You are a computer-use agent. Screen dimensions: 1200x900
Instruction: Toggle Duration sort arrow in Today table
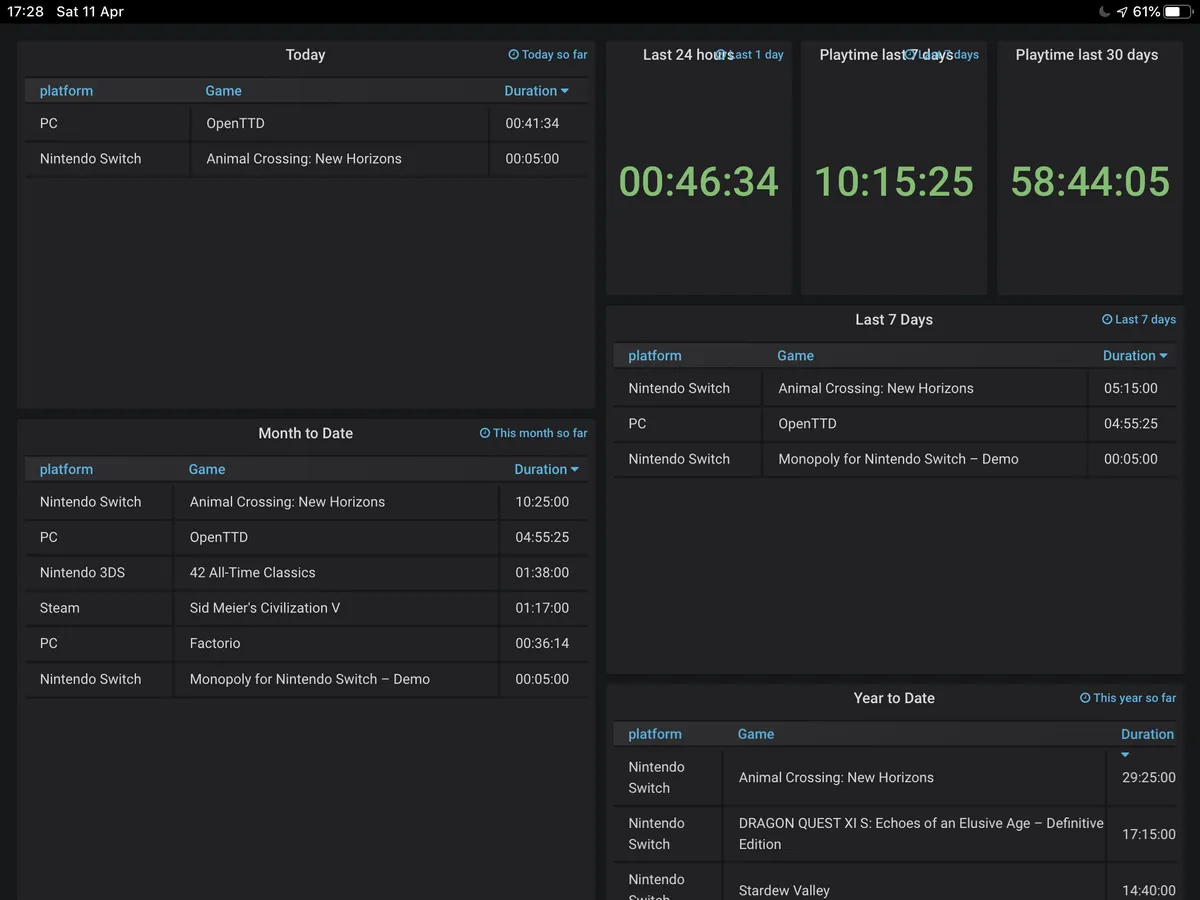tap(565, 91)
